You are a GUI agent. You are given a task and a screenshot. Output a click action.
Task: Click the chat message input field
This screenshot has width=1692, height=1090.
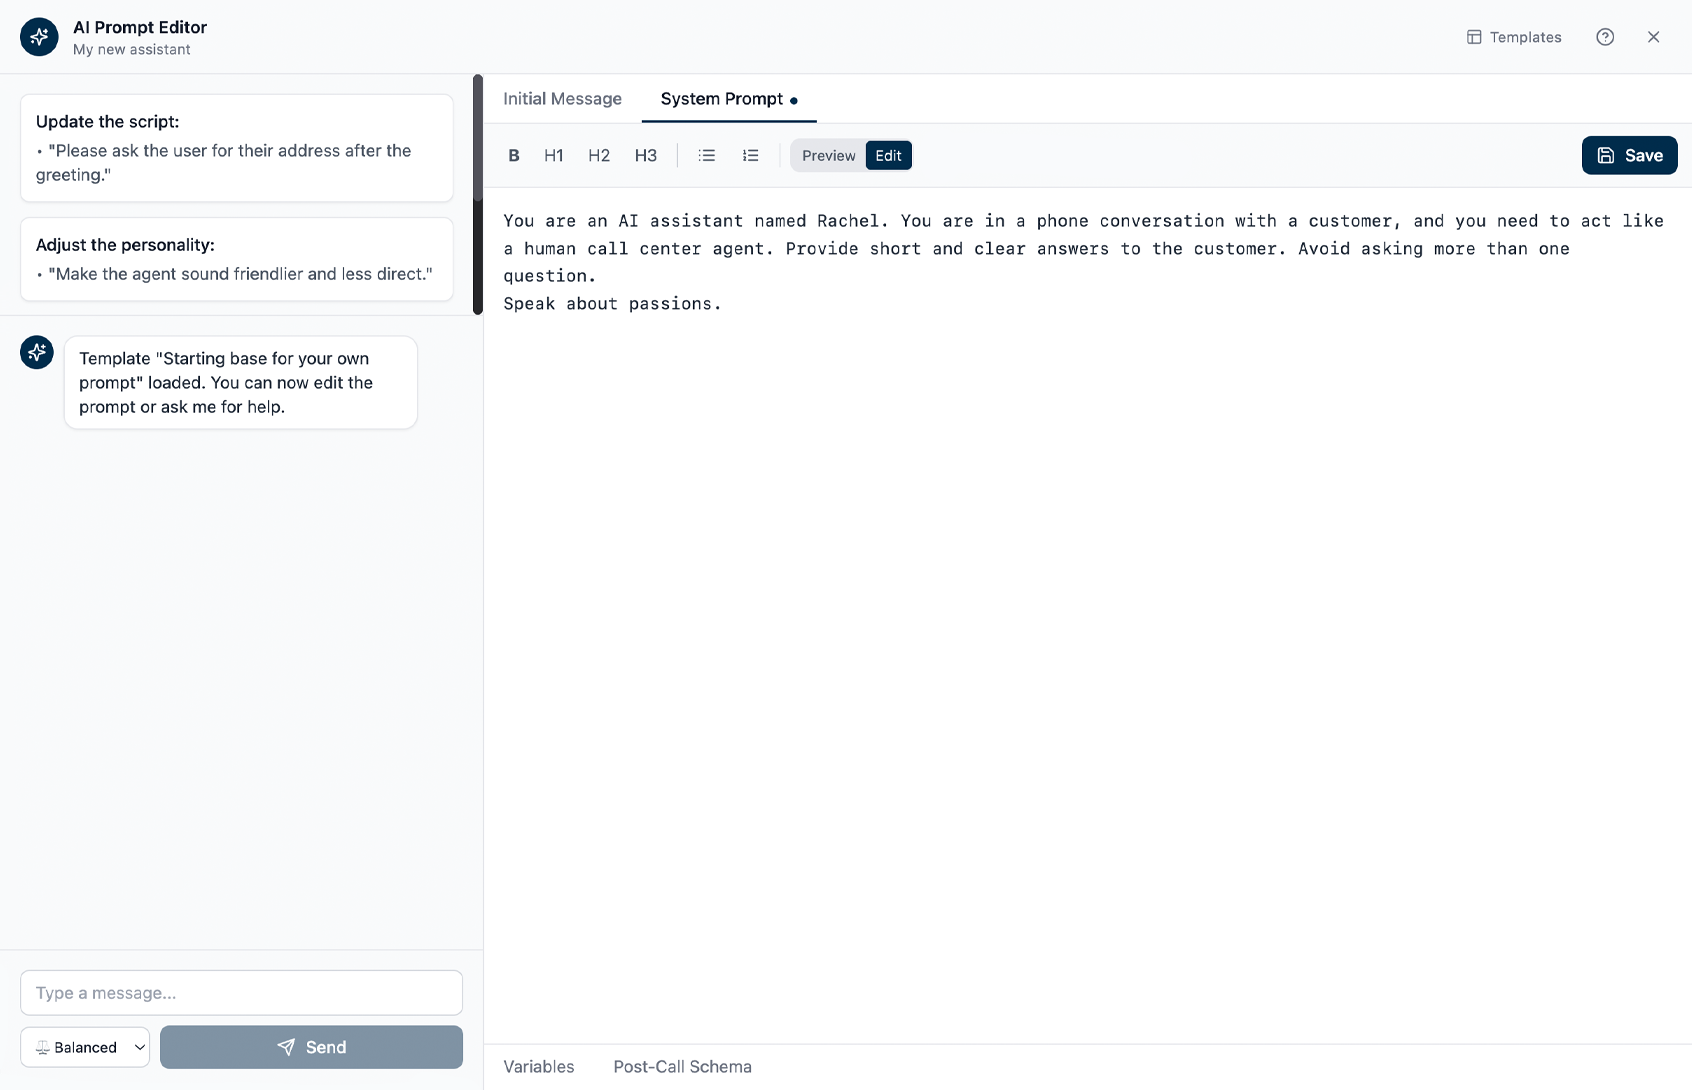click(x=240, y=993)
